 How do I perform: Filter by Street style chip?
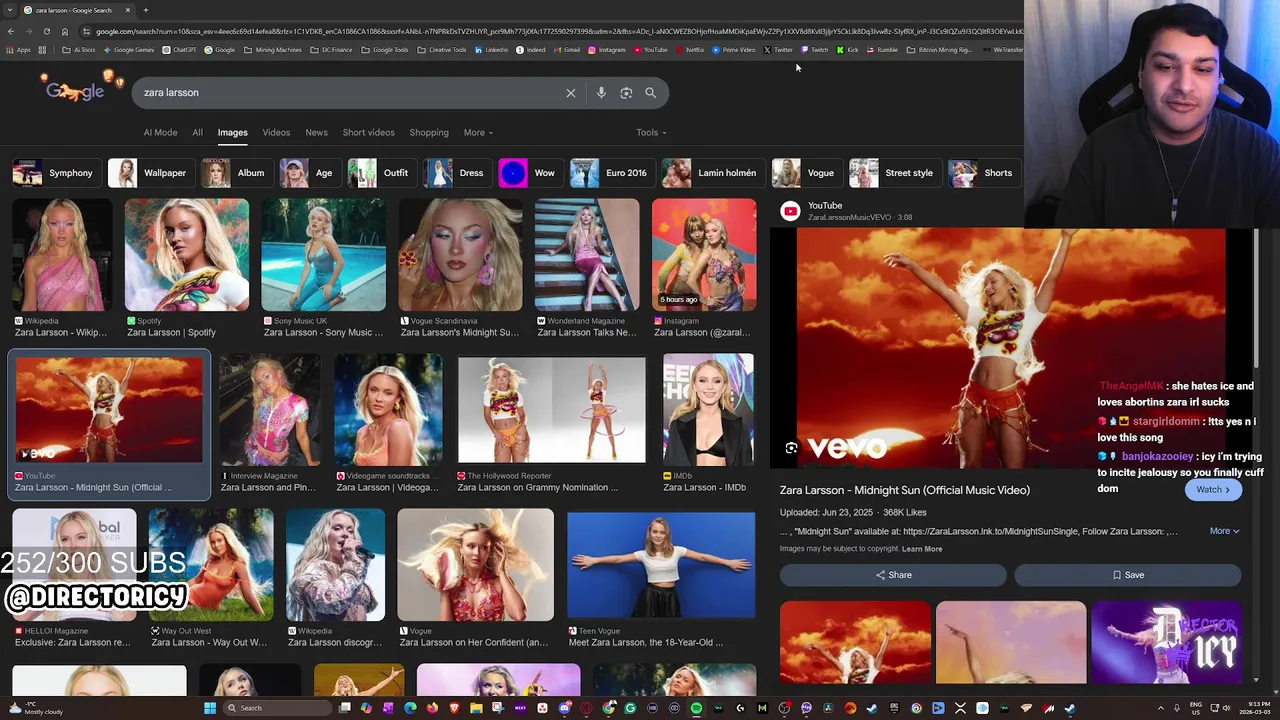pyautogui.click(x=894, y=173)
